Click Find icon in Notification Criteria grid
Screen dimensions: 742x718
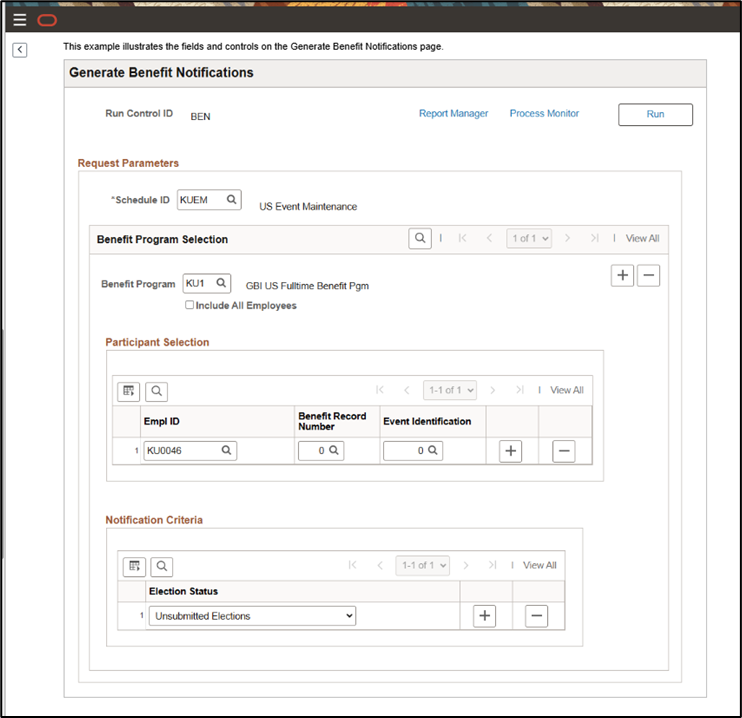[x=161, y=566]
